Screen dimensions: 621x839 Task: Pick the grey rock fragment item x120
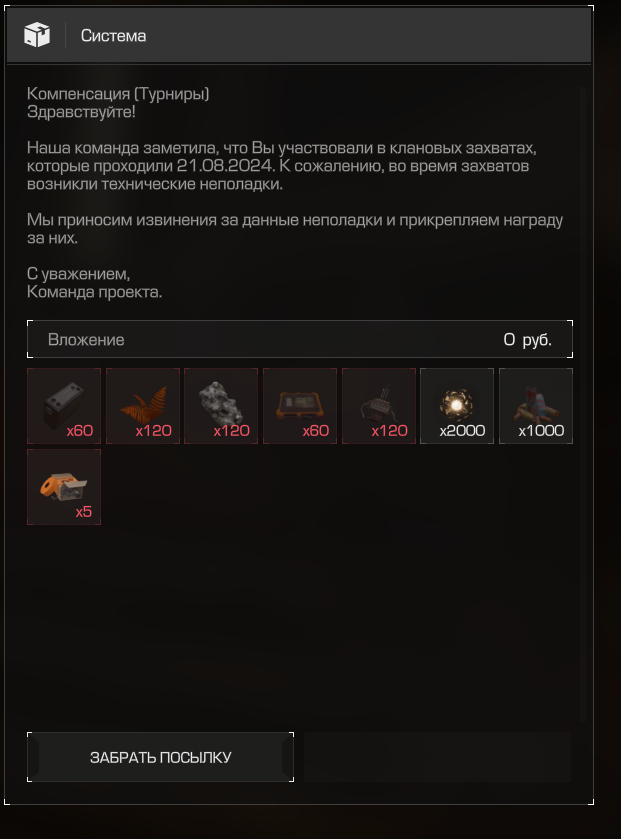click(221, 406)
